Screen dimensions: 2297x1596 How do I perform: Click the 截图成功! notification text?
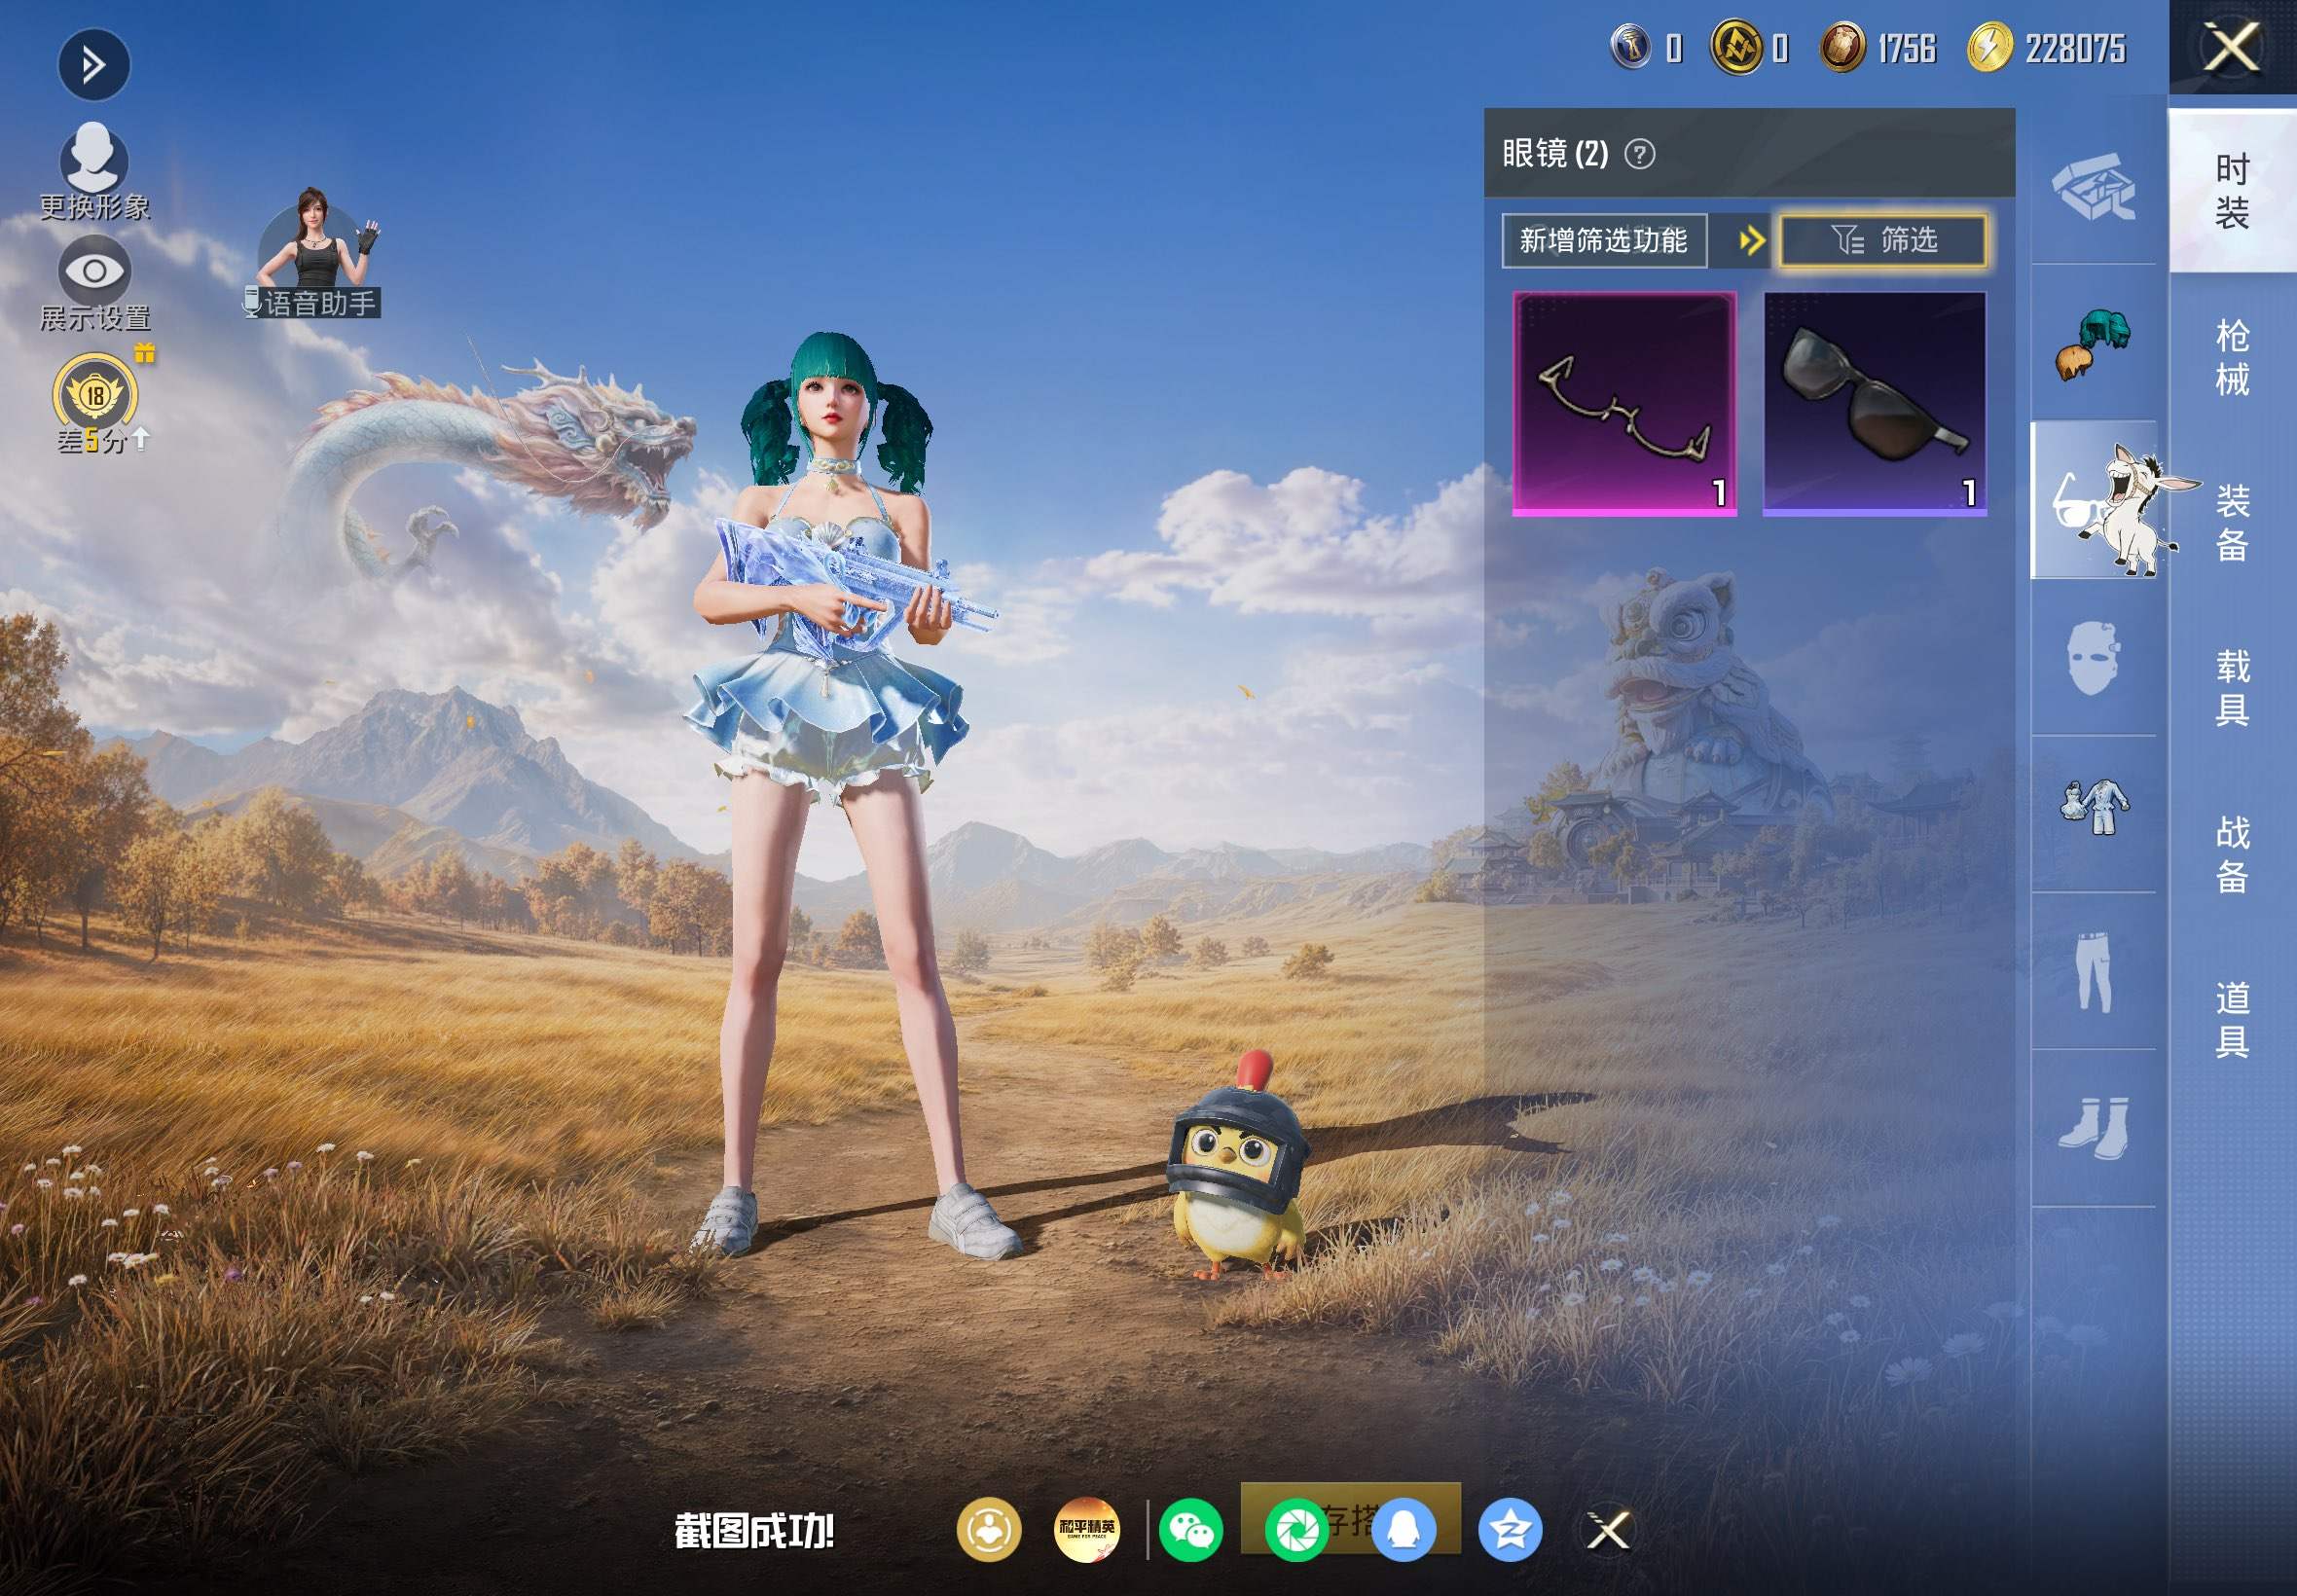click(754, 1531)
